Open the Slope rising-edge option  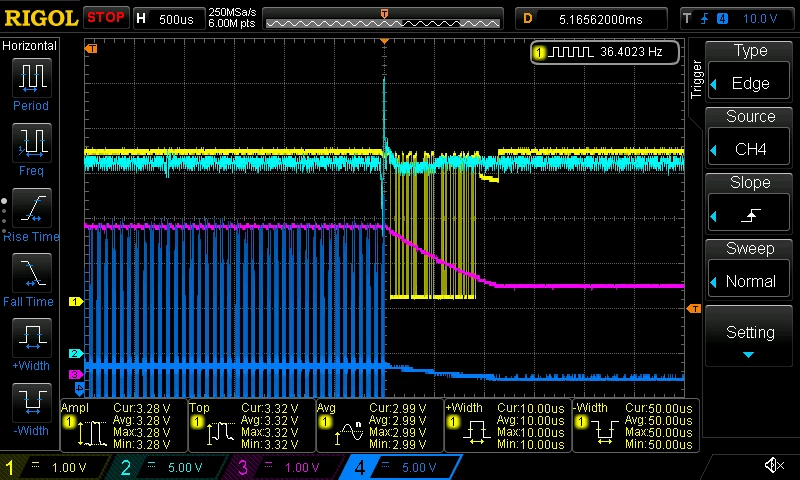click(749, 215)
